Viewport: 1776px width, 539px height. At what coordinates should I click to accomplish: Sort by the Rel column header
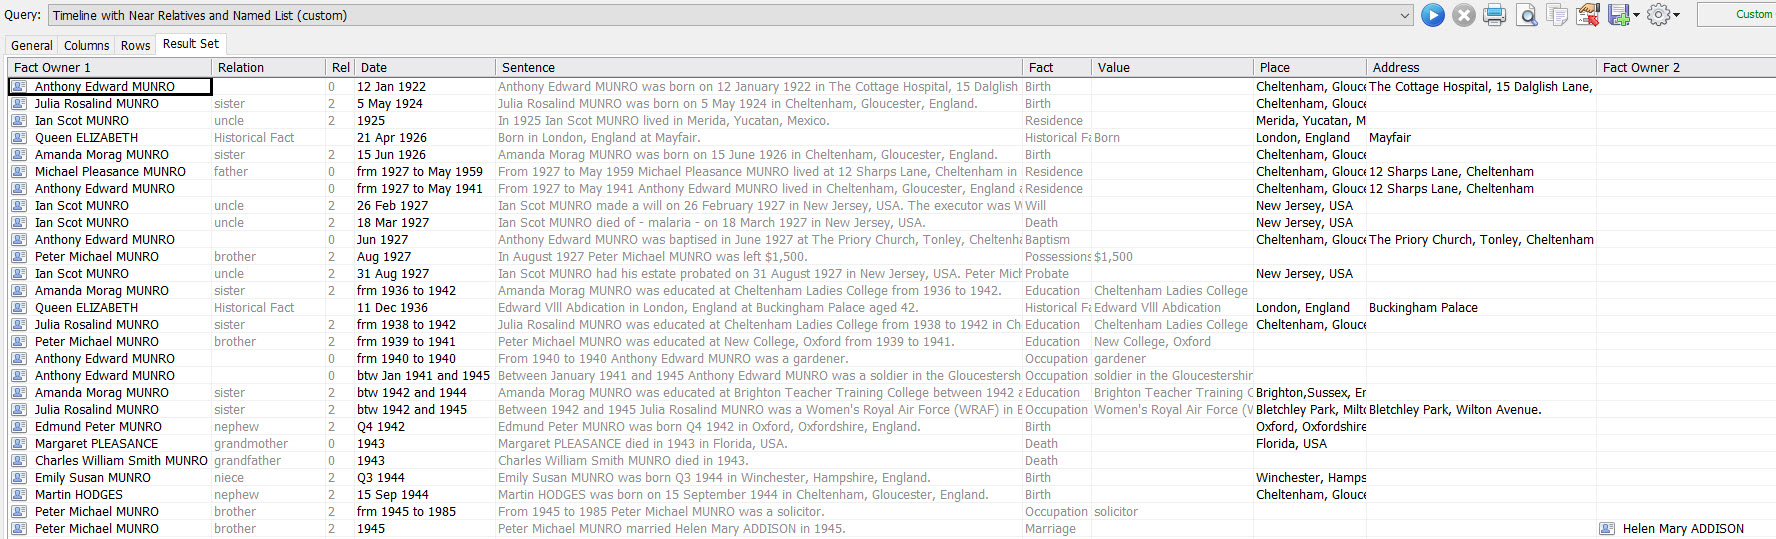(x=341, y=67)
